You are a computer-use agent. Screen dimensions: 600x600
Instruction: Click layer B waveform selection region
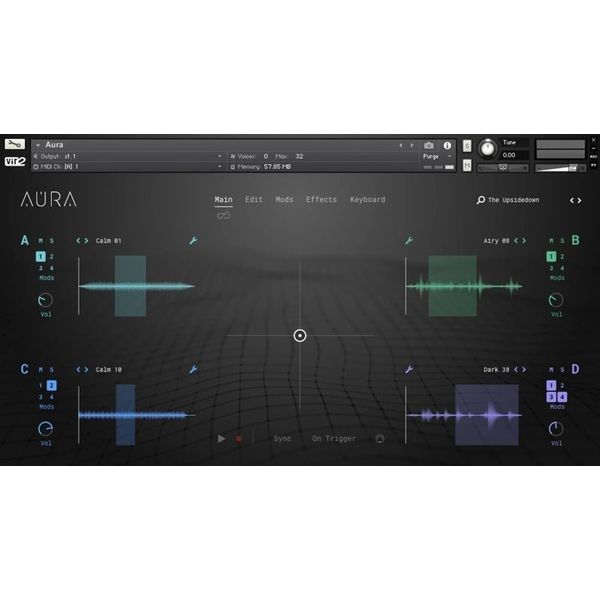tap(453, 286)
